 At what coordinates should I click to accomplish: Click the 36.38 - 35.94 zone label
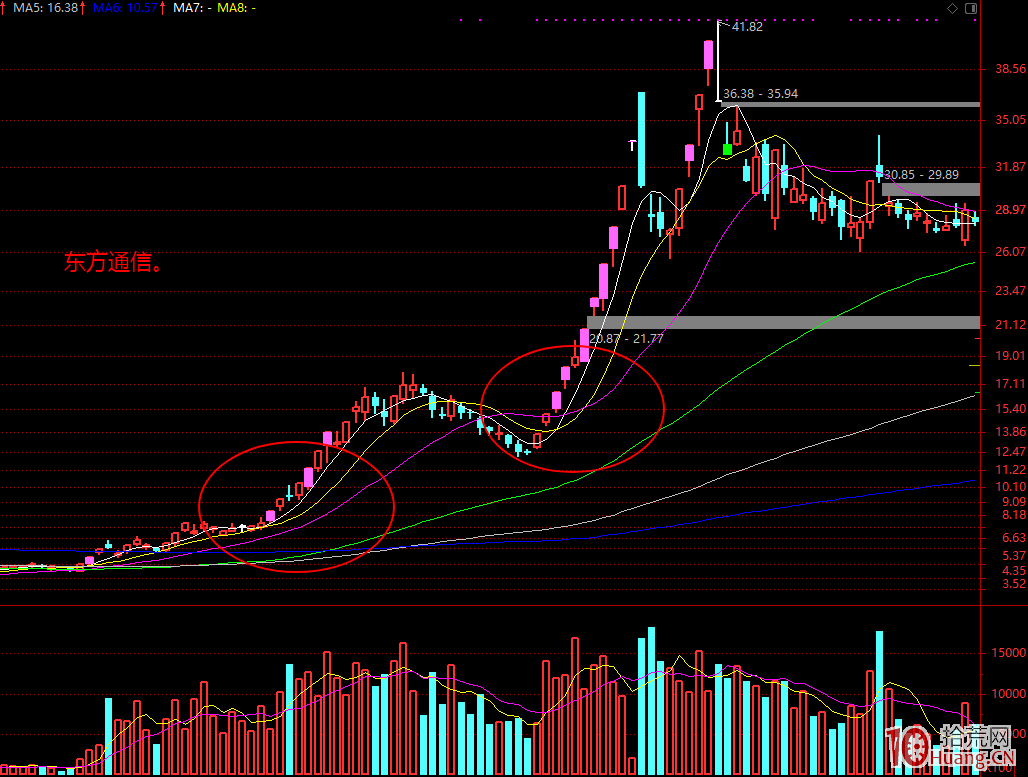tap(761, 94)
